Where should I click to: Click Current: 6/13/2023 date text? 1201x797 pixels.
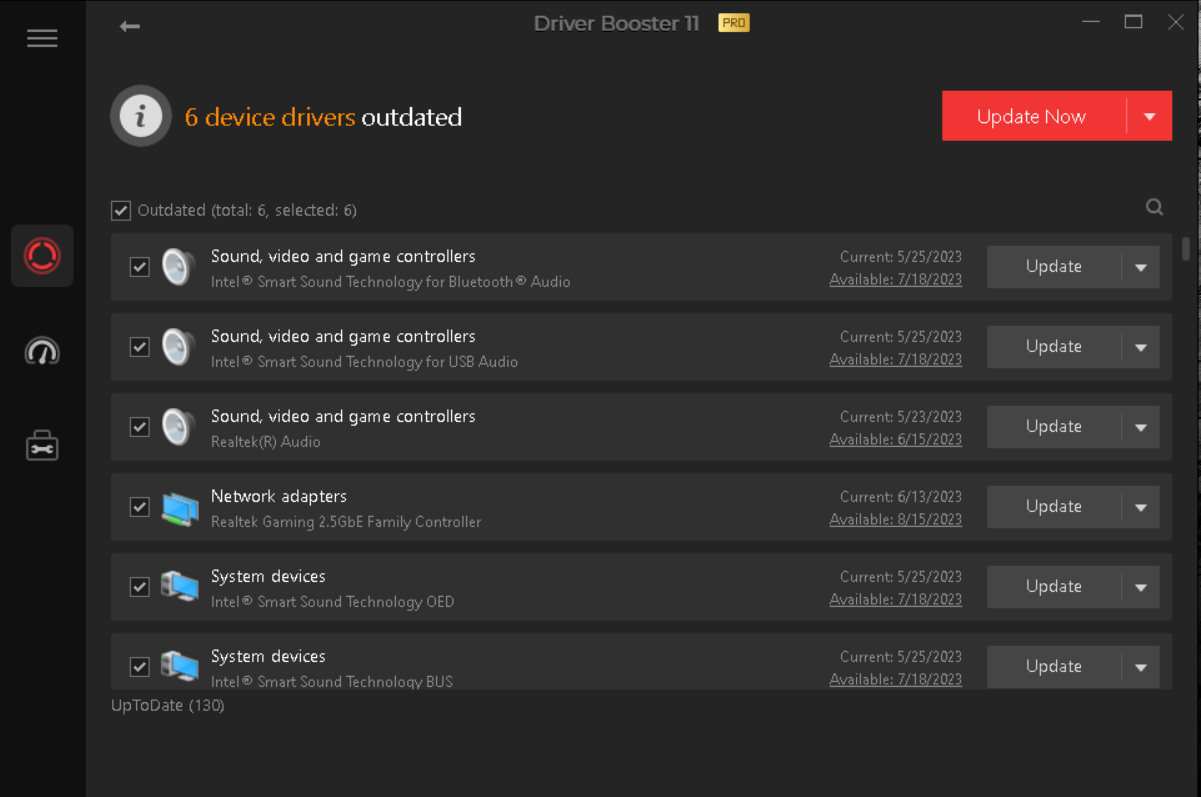(901, 497)
